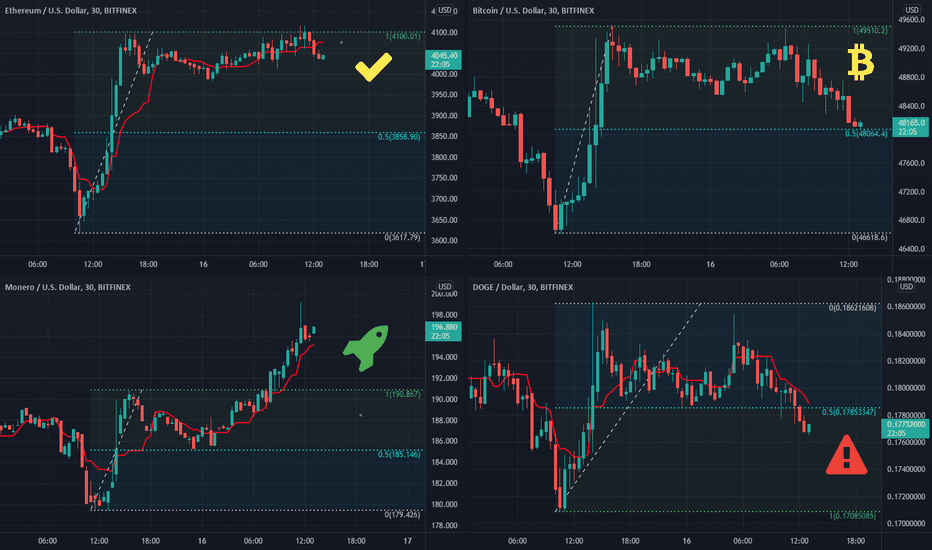The width and height of the screenshot is (932, 550).
Task: Open the USD currency selector on Ethereum chart
Action: point(445,10)
